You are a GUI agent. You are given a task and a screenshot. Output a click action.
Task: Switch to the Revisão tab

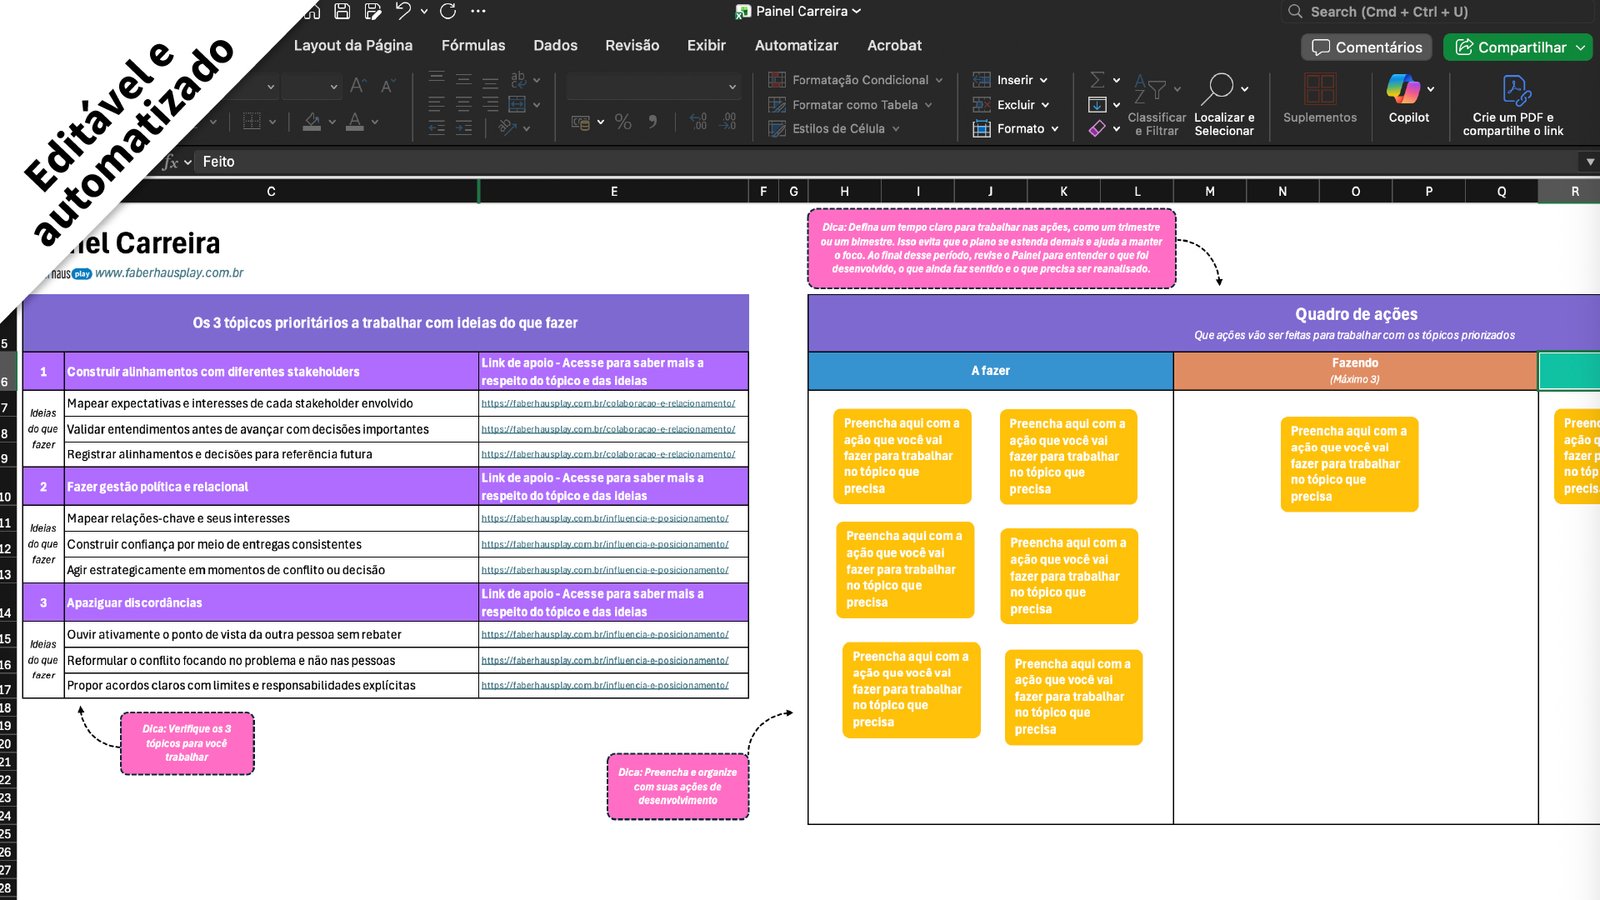click(x=632, y=46)
